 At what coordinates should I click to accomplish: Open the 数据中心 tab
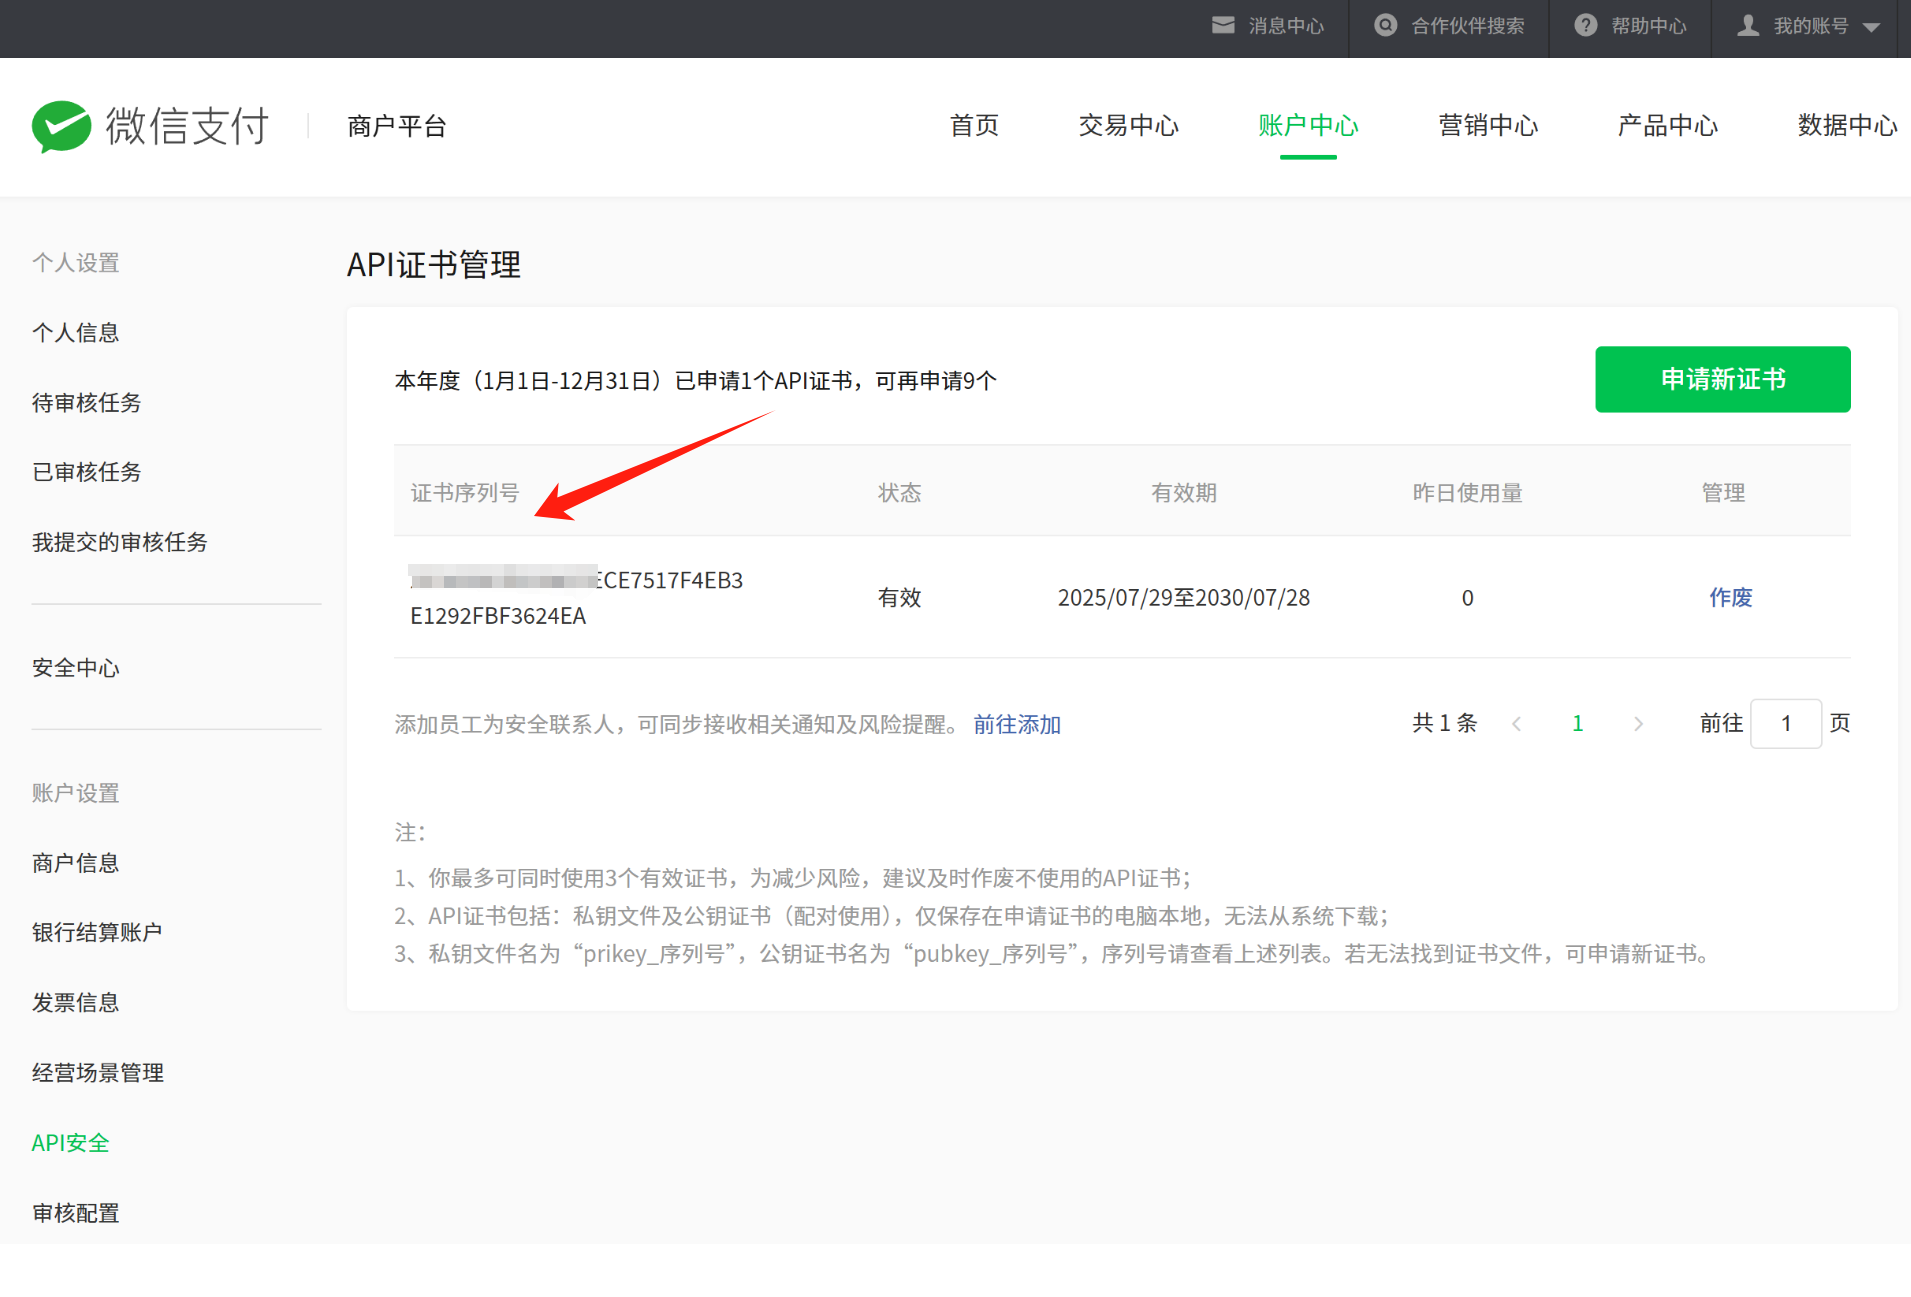click(1847, 126)
